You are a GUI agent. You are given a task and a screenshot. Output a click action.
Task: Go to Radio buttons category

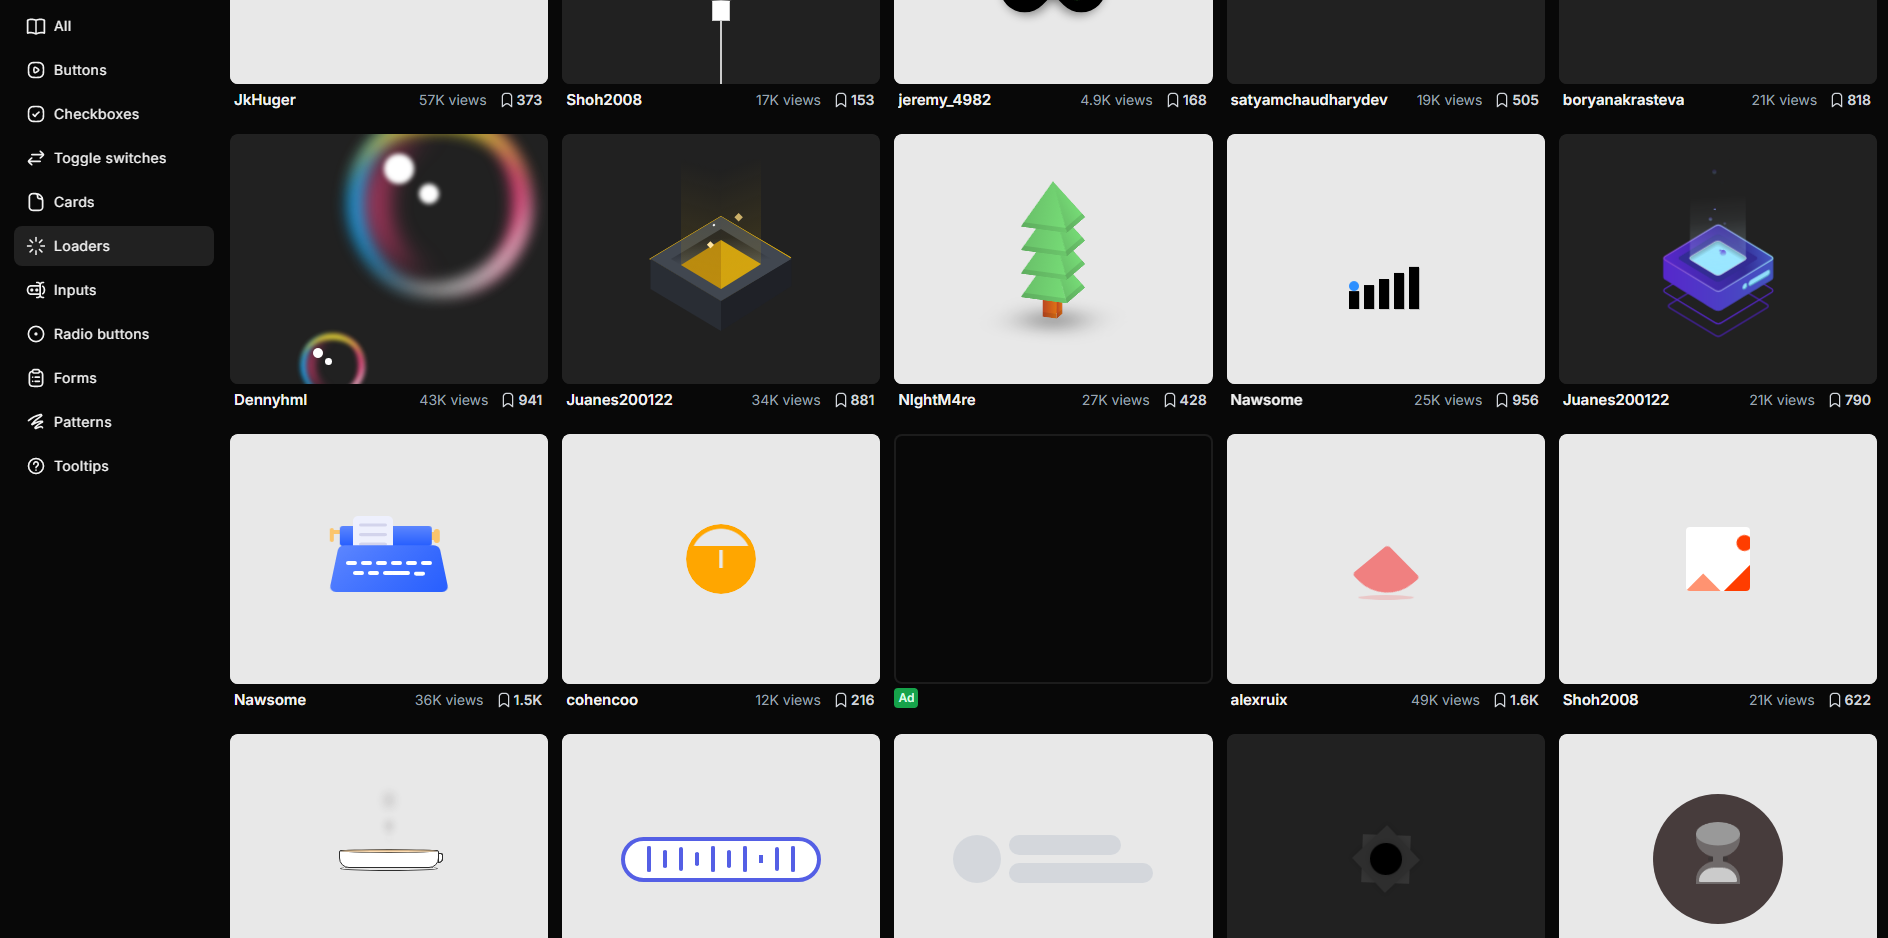point(101,334)
